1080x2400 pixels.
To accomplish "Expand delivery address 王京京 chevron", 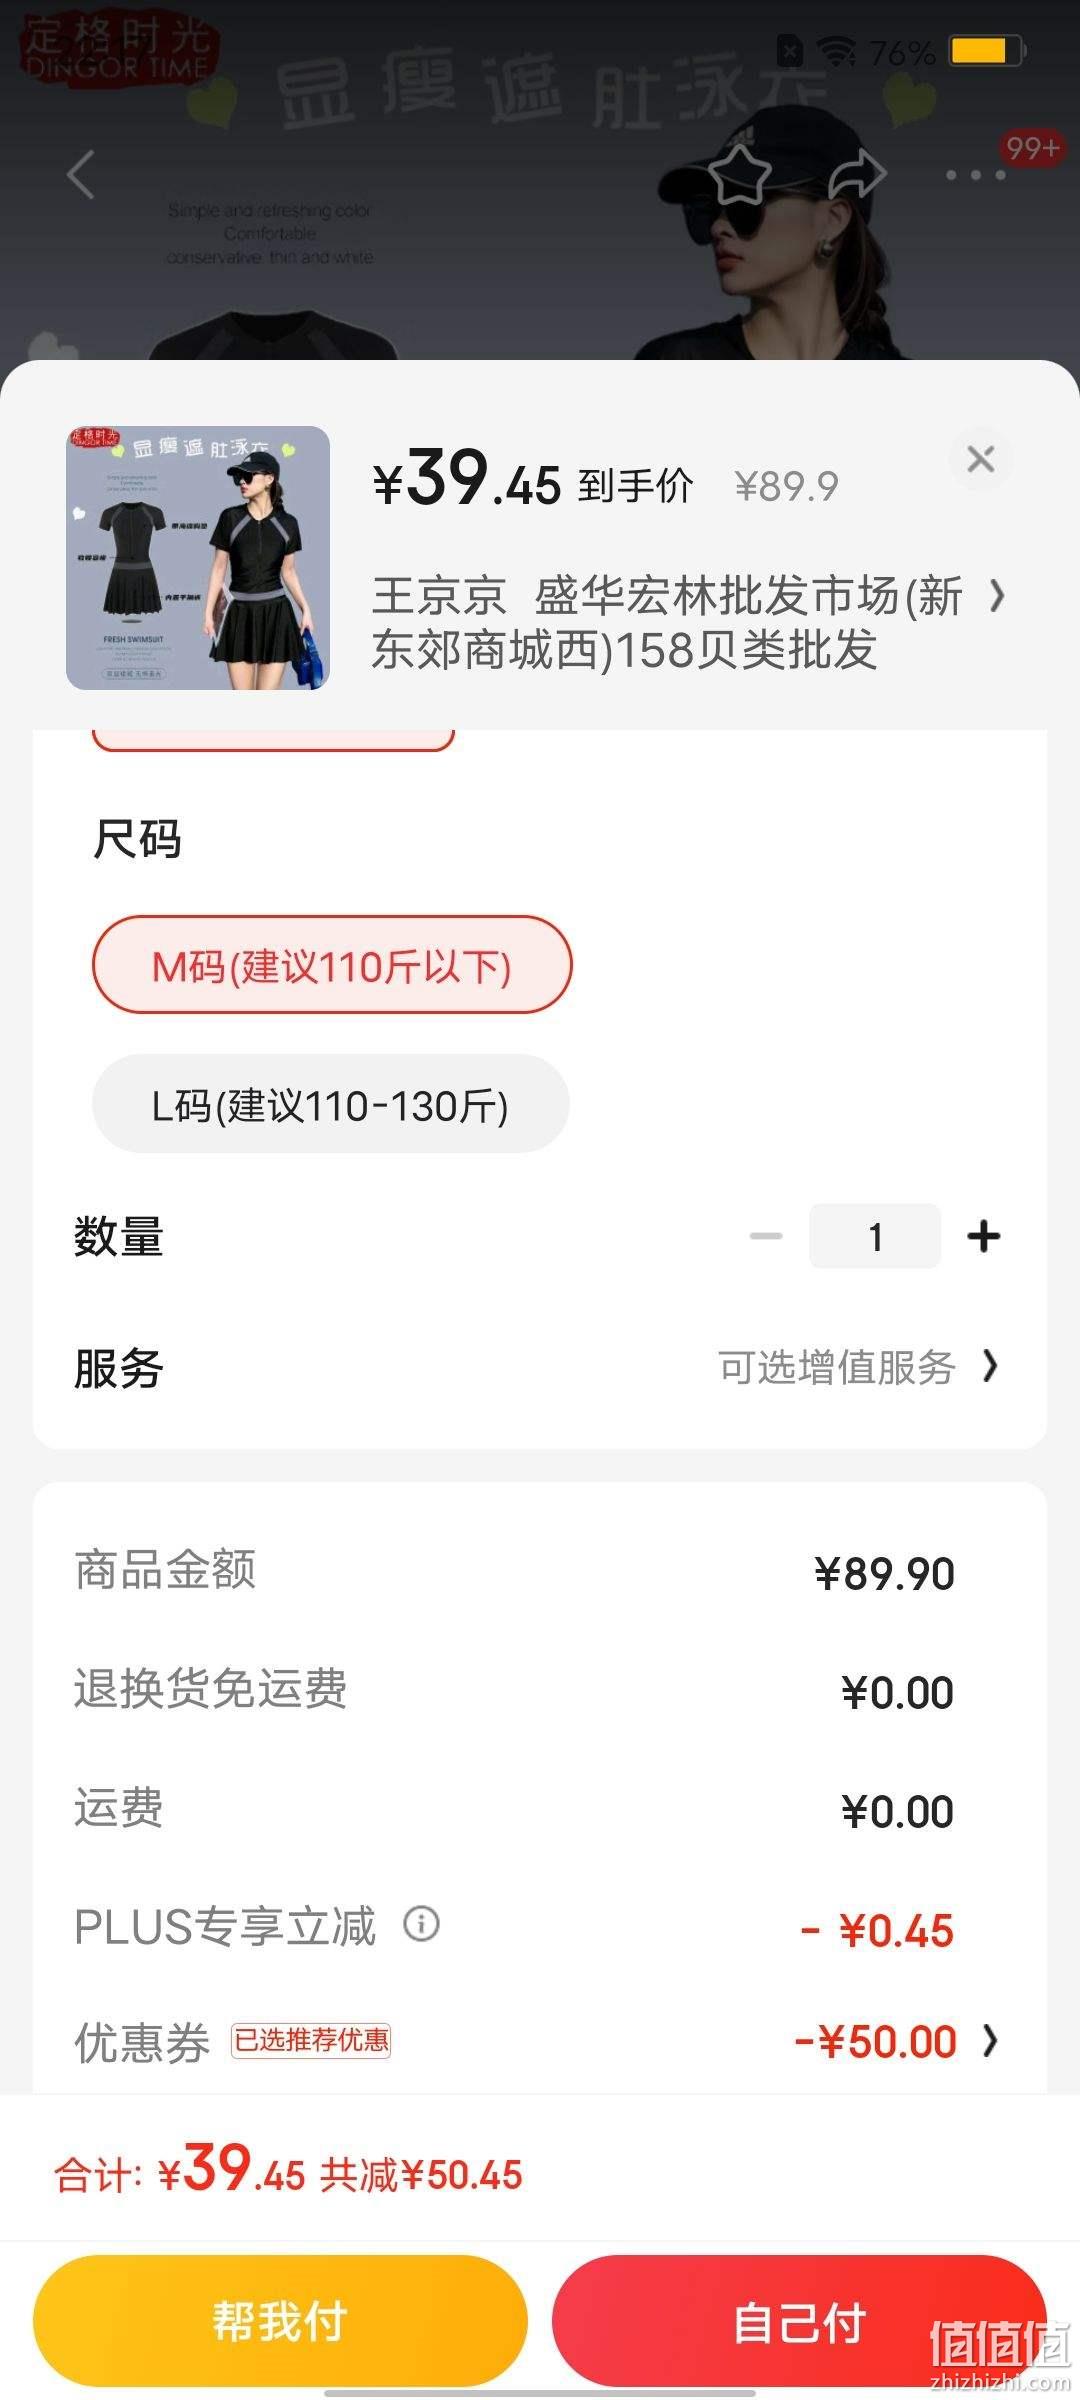I will (997, 596).
